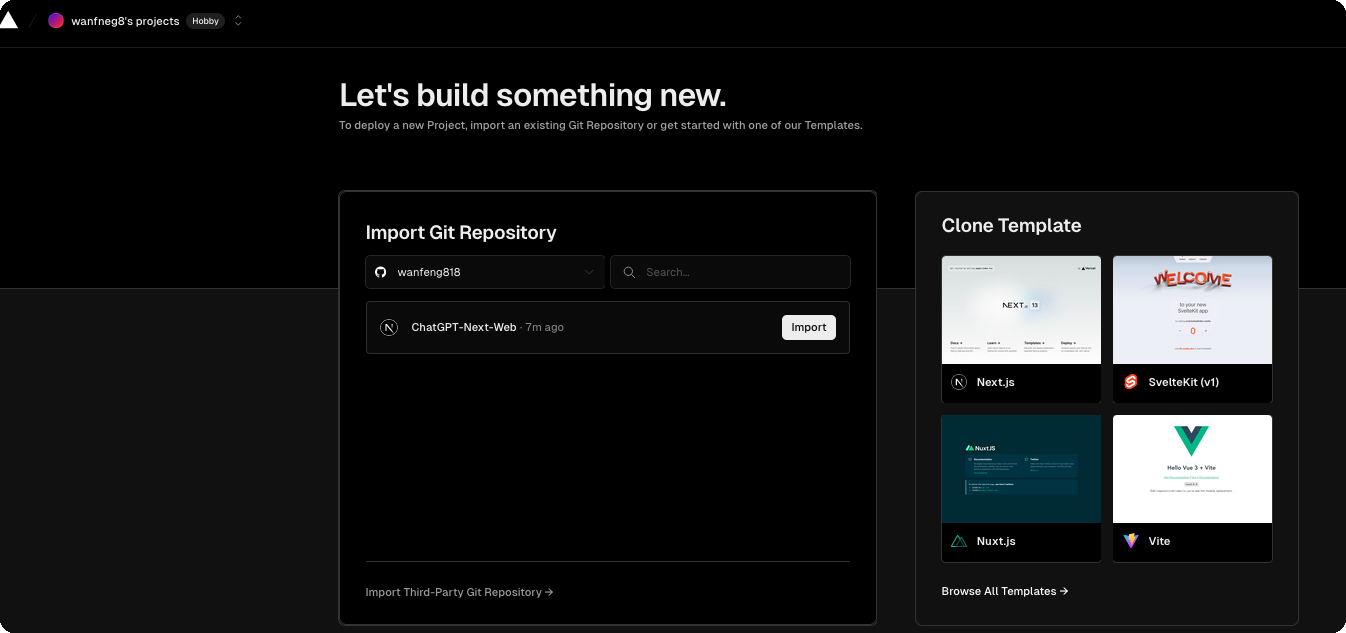The width and height of the screenshot is (1346, 633).
Task: Click the SvelteKit logo icon
Action: tap(1131, 382)
